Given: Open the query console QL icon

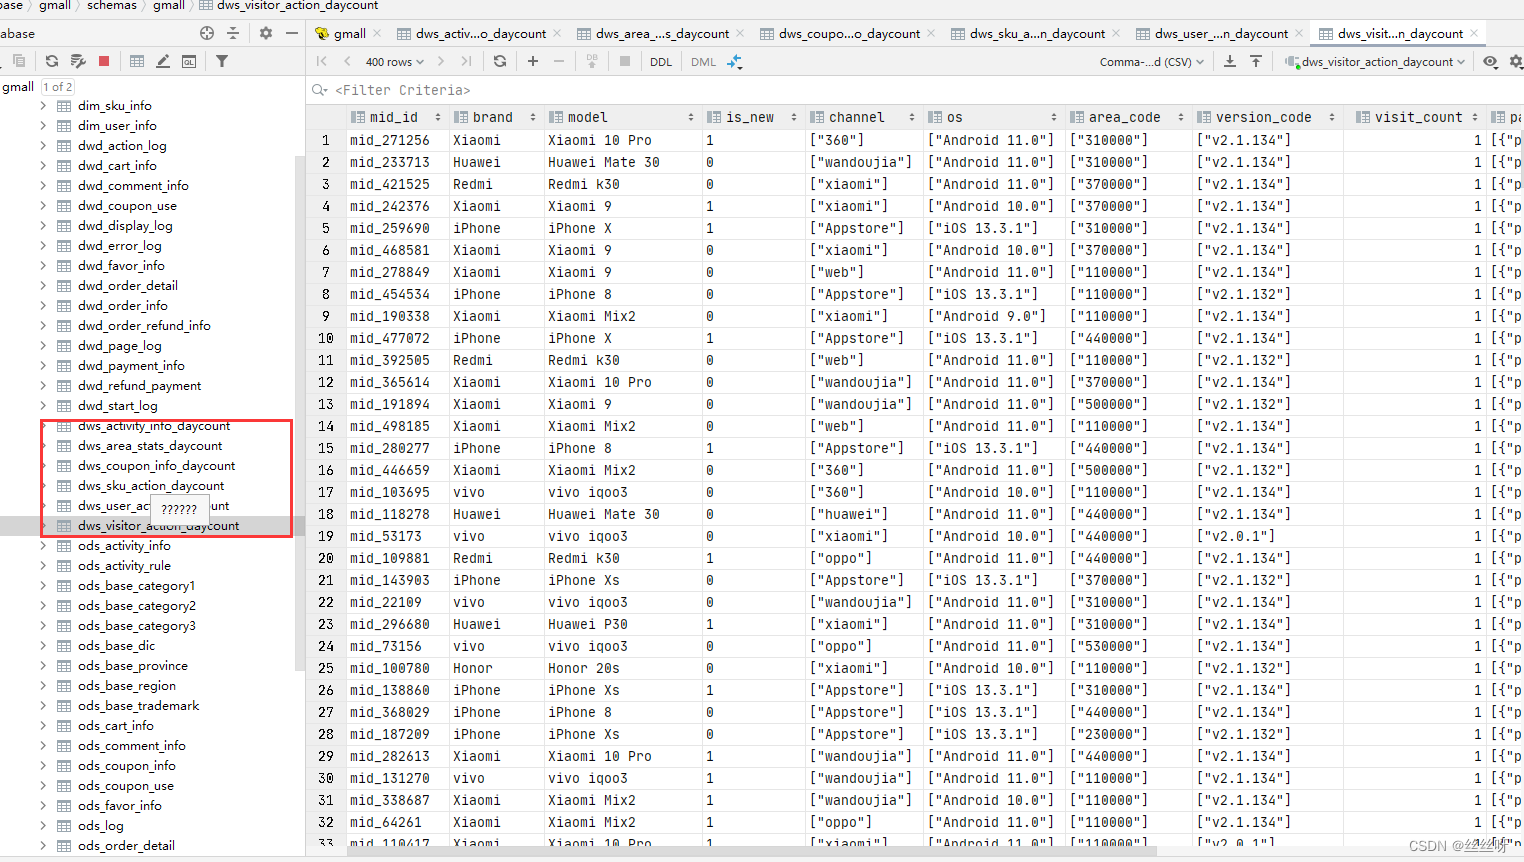Looking at the screenshot, I should [189, 61].
